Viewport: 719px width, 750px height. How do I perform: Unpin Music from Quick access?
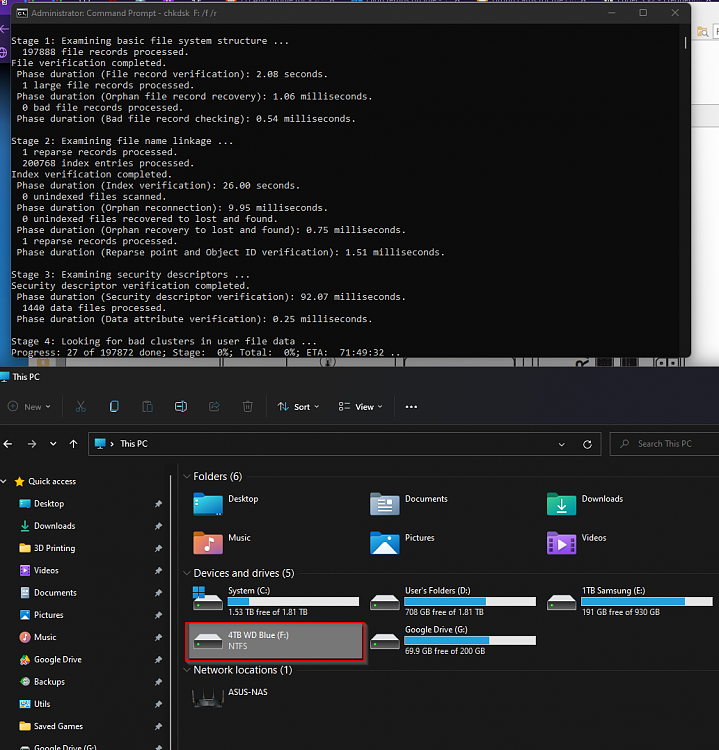[158, 637]
